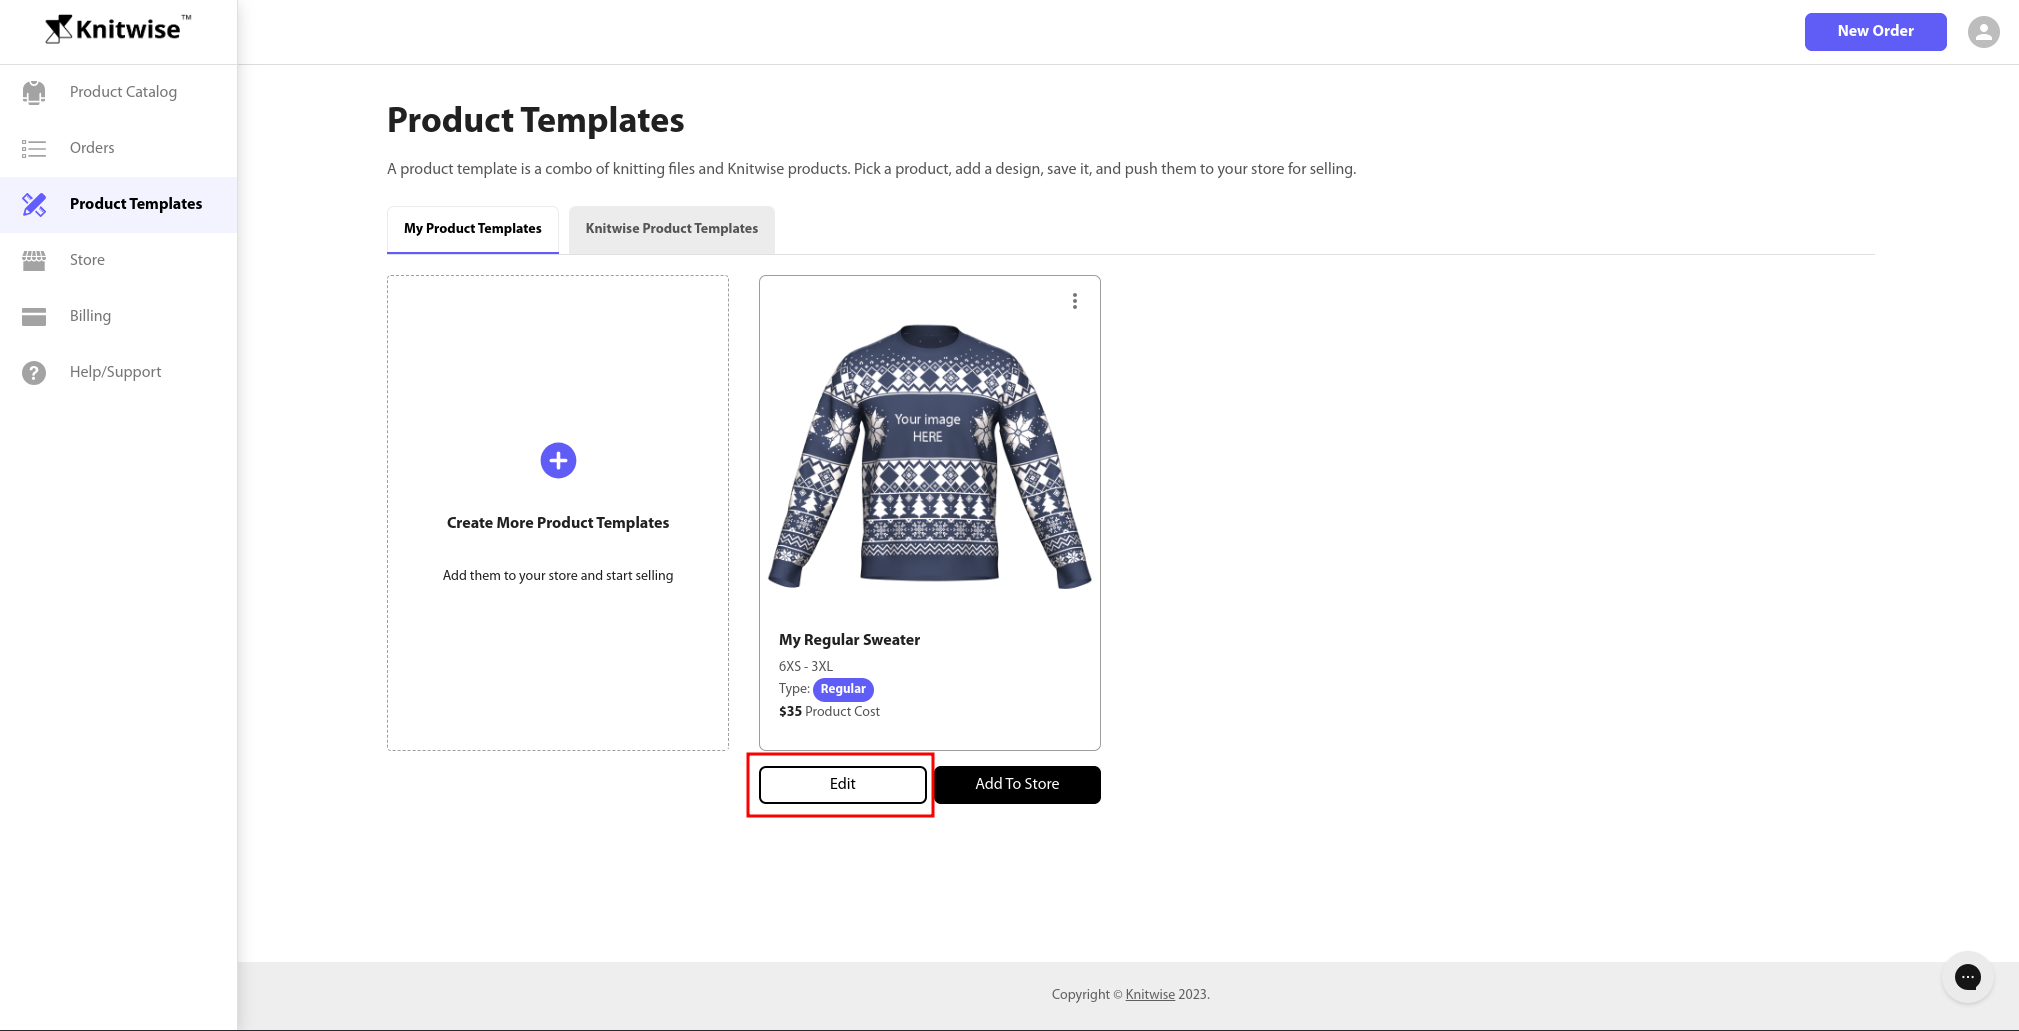Viewport: 2019px width, 1031px height.
Task: Click the My Regular Sweater preview image
Action: (929, 456)
